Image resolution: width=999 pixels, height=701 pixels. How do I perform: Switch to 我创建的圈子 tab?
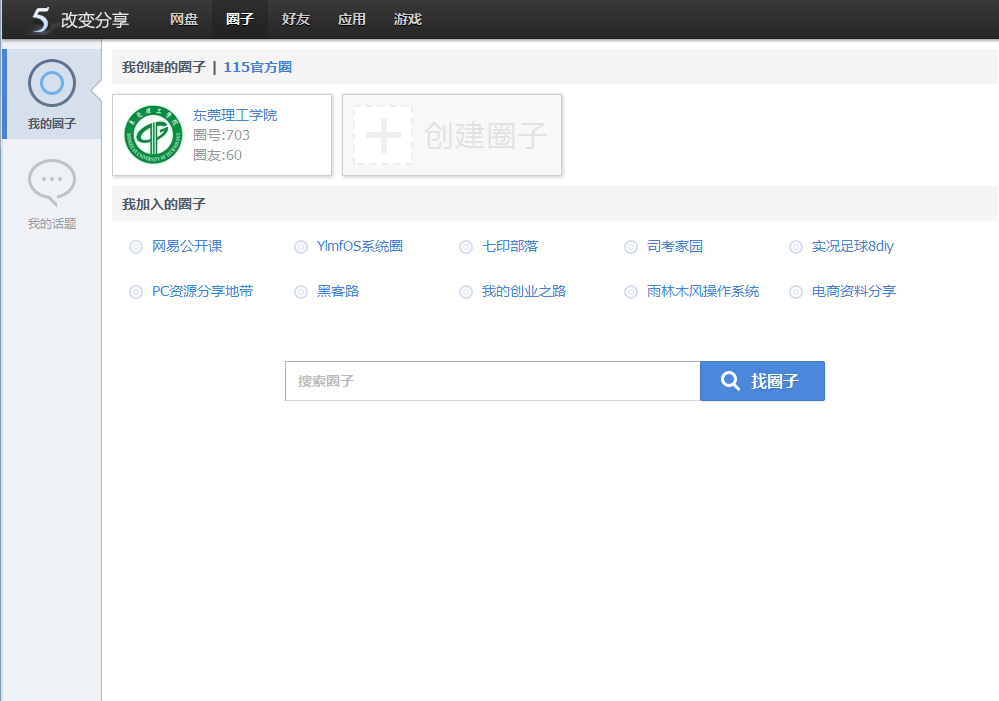[x=164, y=67]
